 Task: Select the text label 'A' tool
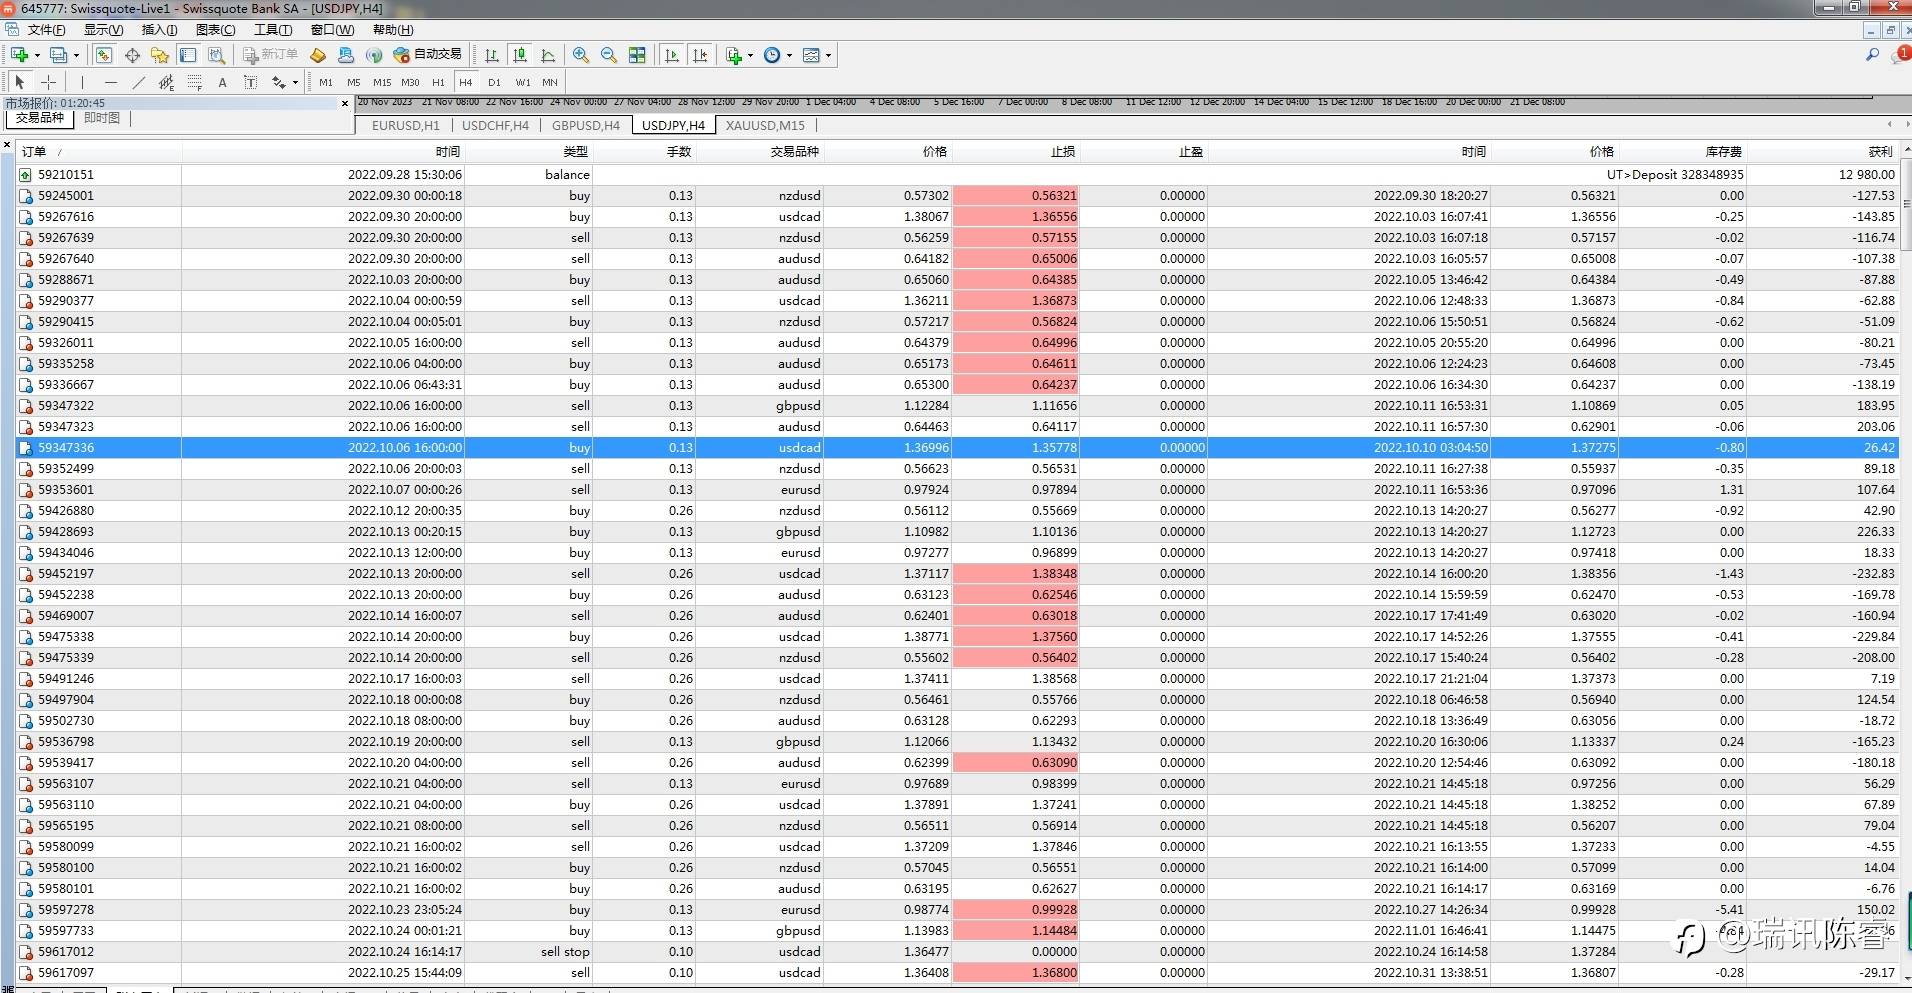222,82
